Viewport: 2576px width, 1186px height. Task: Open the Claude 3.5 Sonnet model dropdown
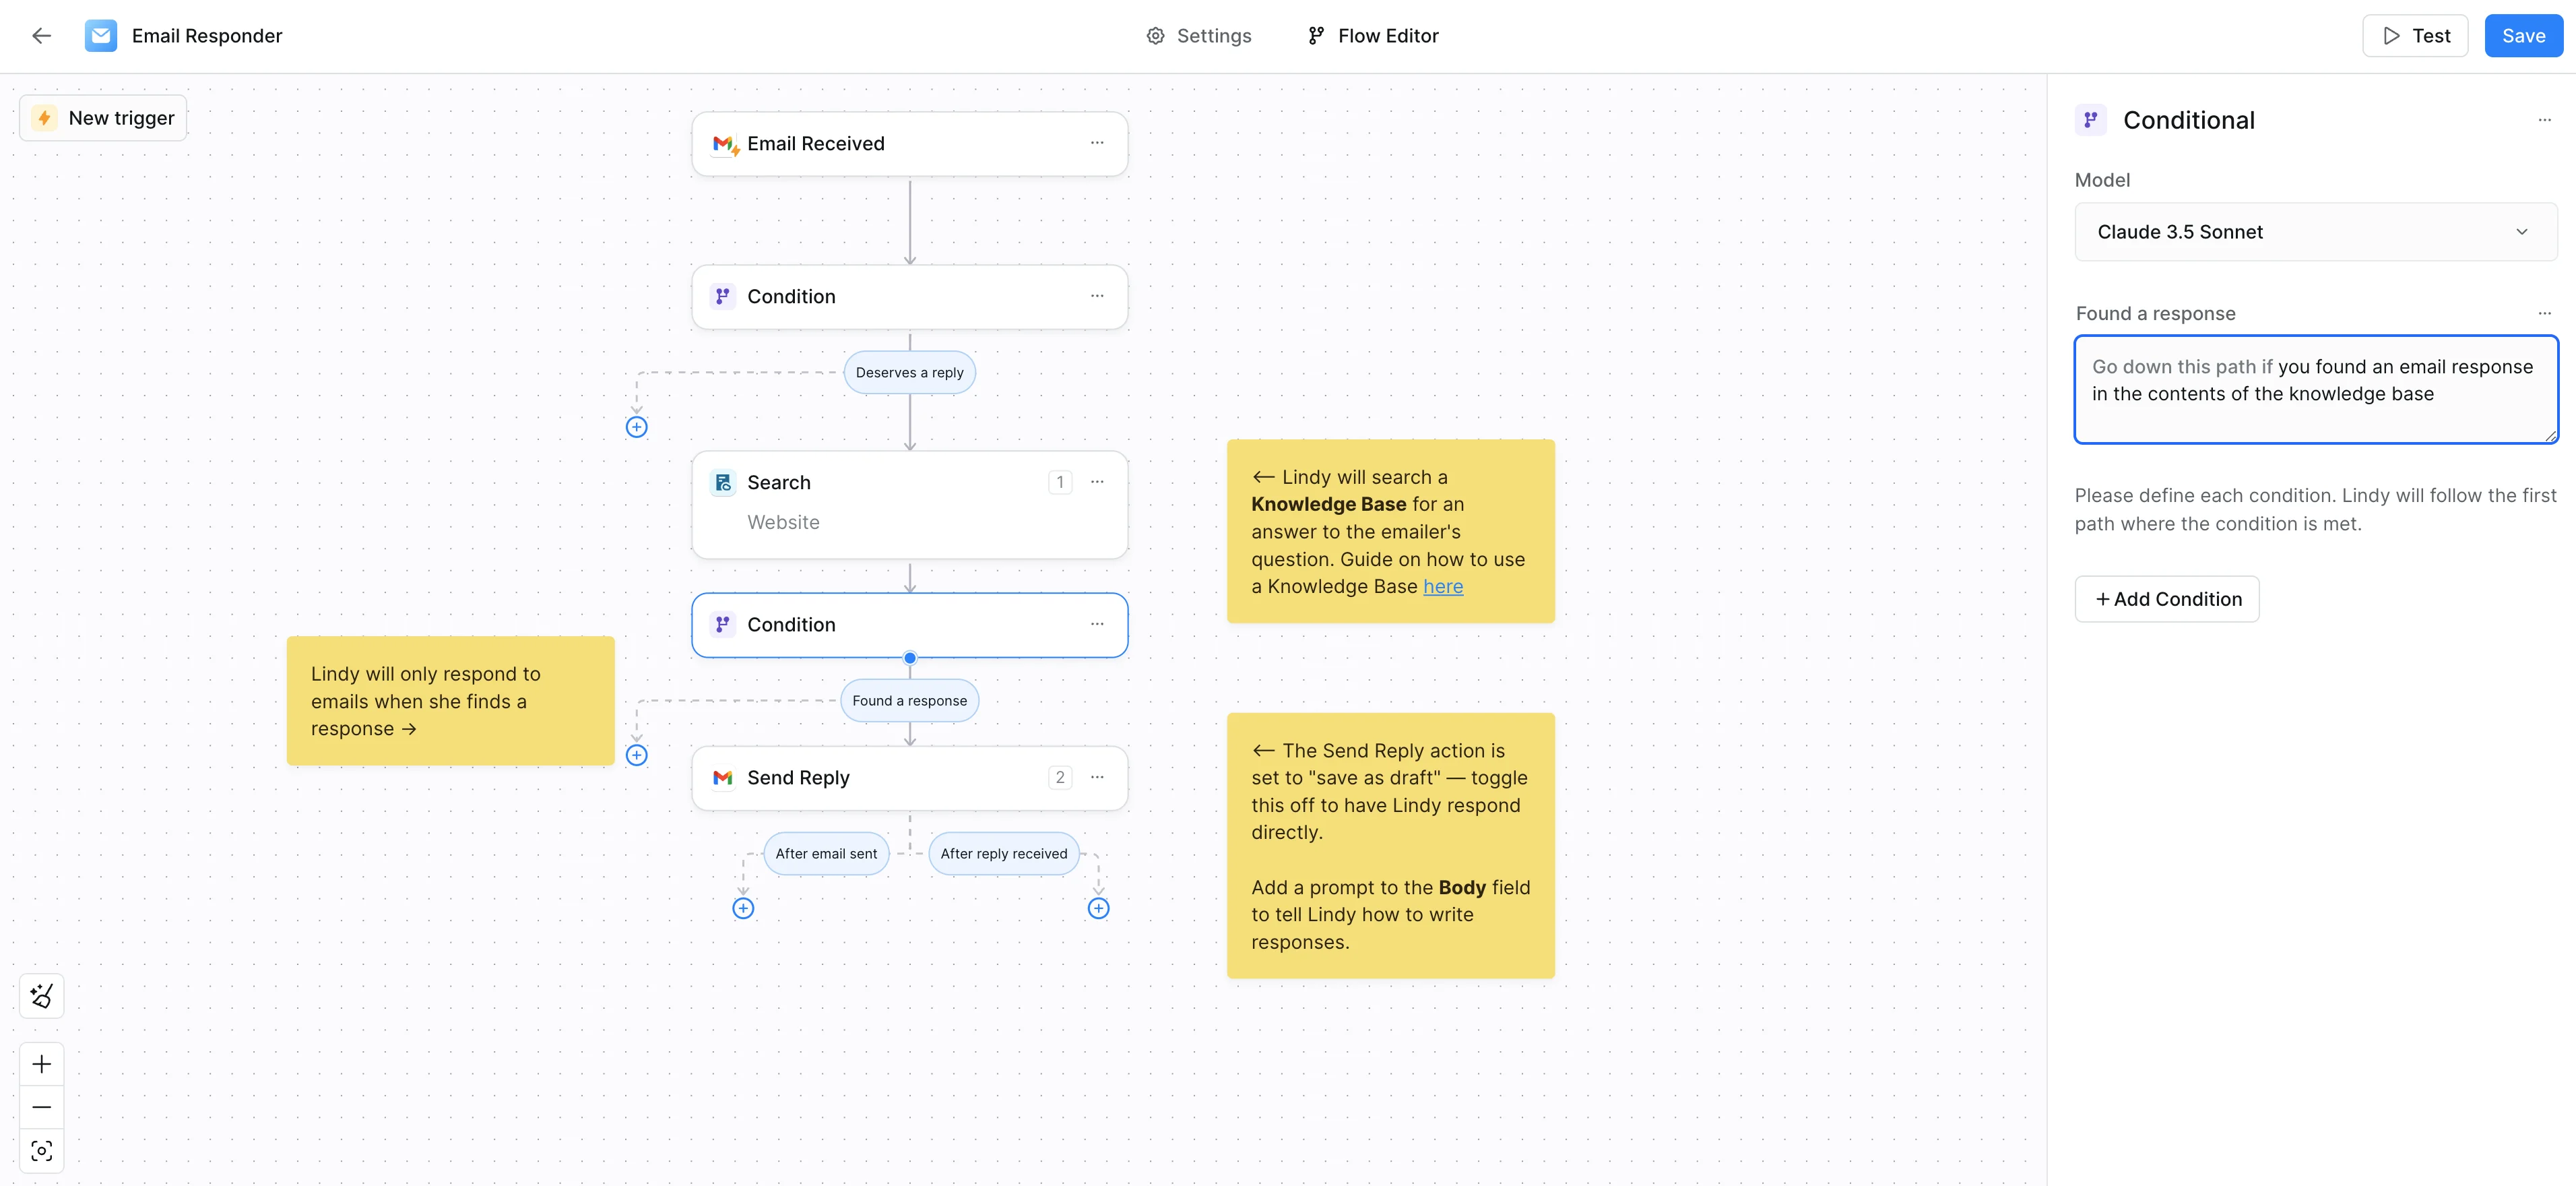(2315, 232)
